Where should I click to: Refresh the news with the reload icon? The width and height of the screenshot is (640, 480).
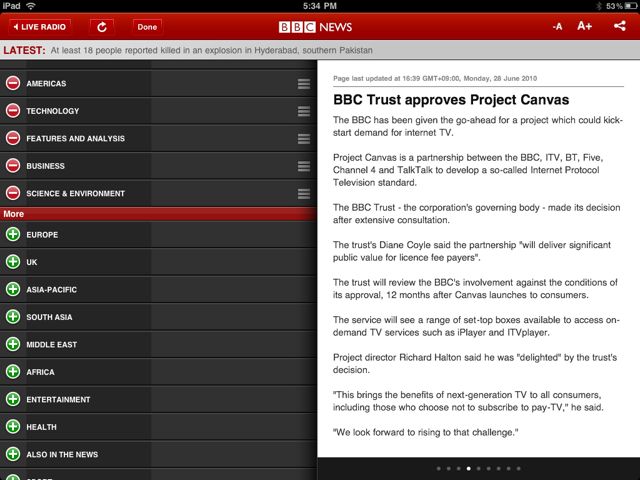click(102, 27)
